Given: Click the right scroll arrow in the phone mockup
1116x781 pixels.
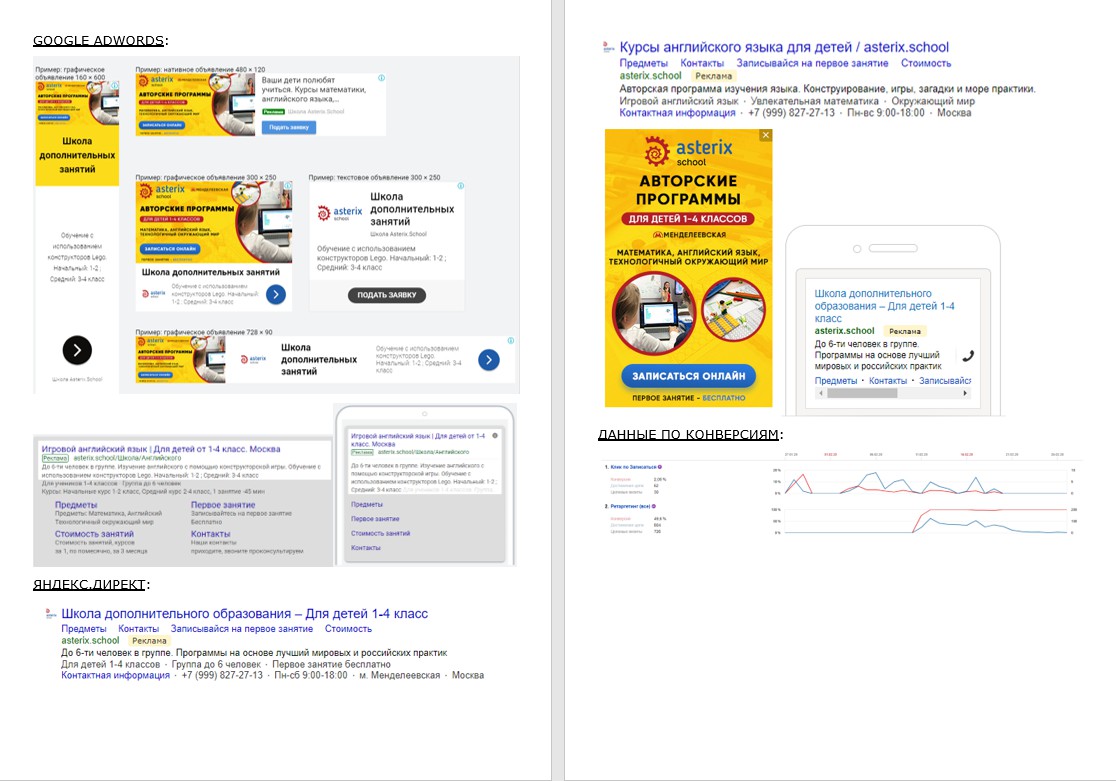Looking at the screenshot, I should click(965, 393).
